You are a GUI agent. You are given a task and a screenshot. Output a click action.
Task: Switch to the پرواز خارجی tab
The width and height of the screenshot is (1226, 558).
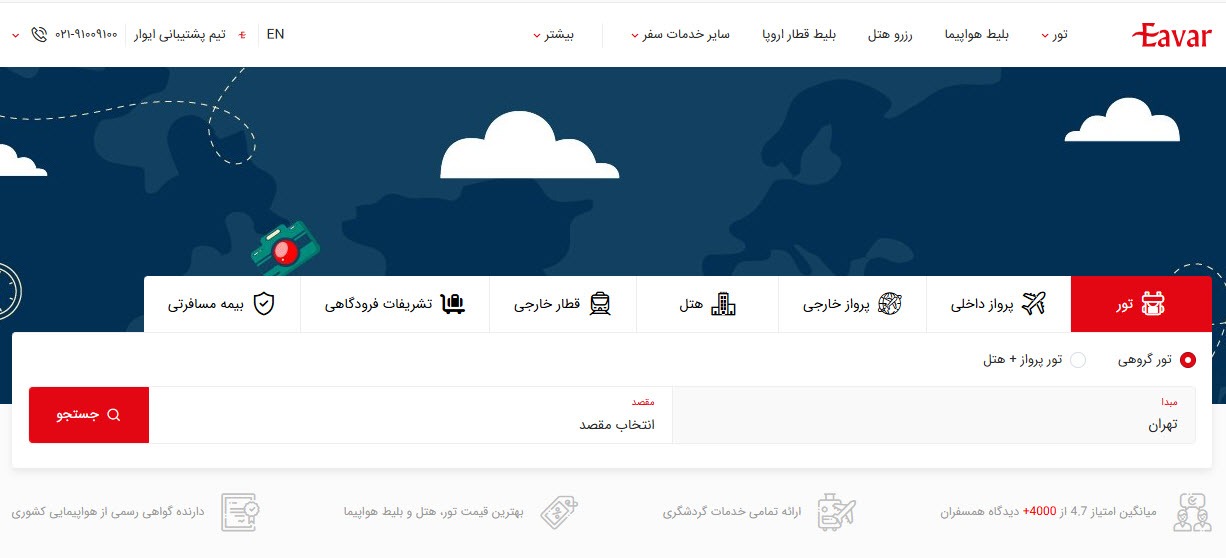click(x=852, y=304)
